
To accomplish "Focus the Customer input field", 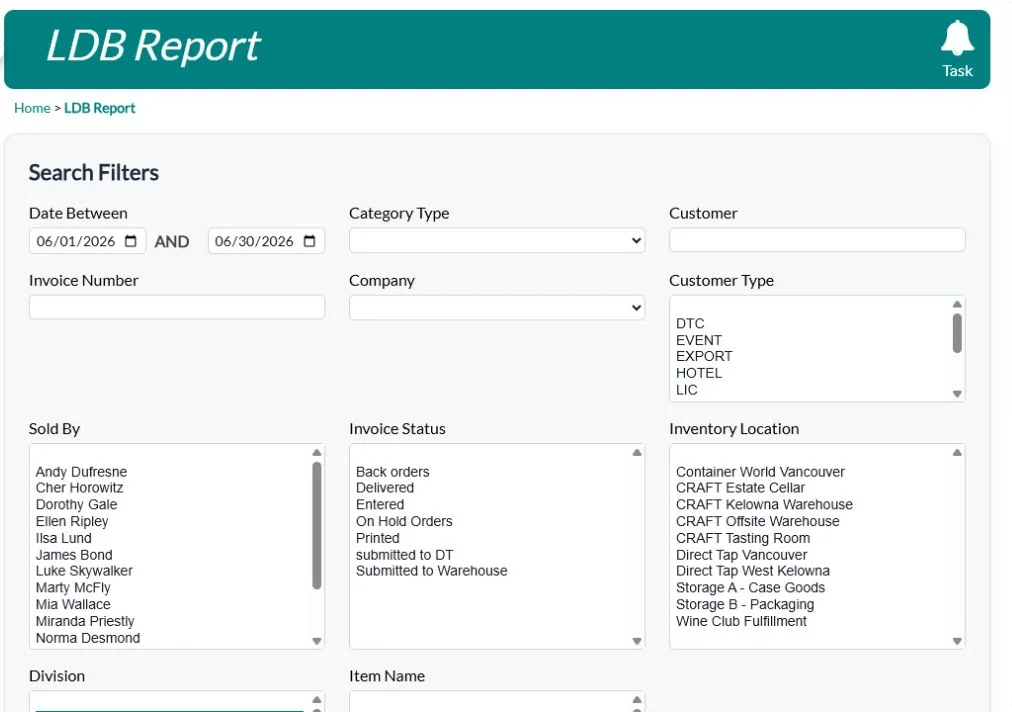I will point(817,239).
